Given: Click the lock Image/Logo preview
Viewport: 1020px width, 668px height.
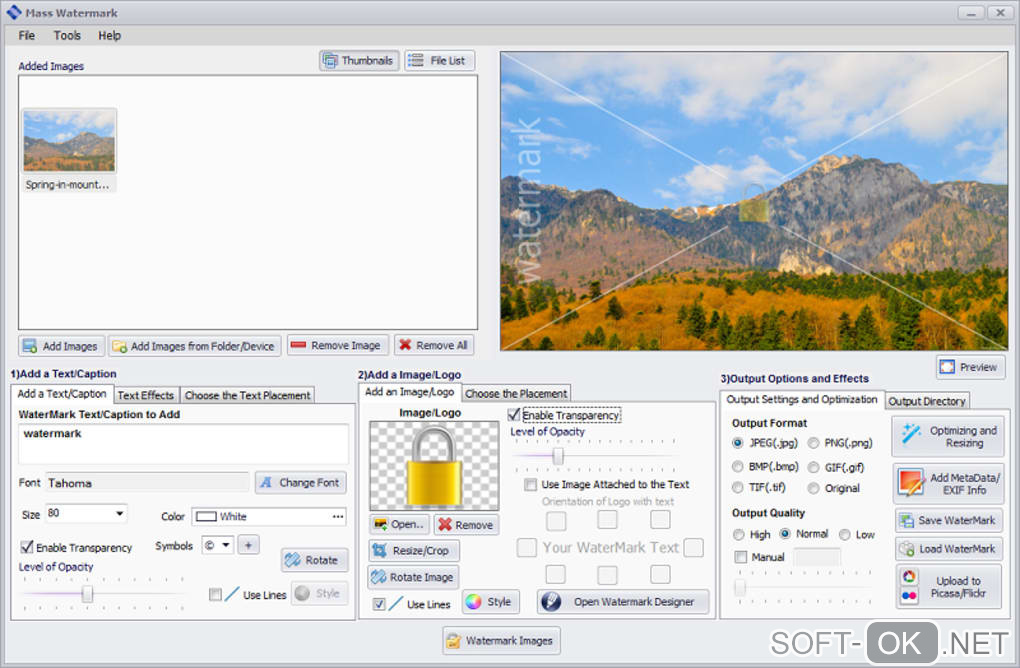Looking at the screenshot, I should tap(434, 466).
